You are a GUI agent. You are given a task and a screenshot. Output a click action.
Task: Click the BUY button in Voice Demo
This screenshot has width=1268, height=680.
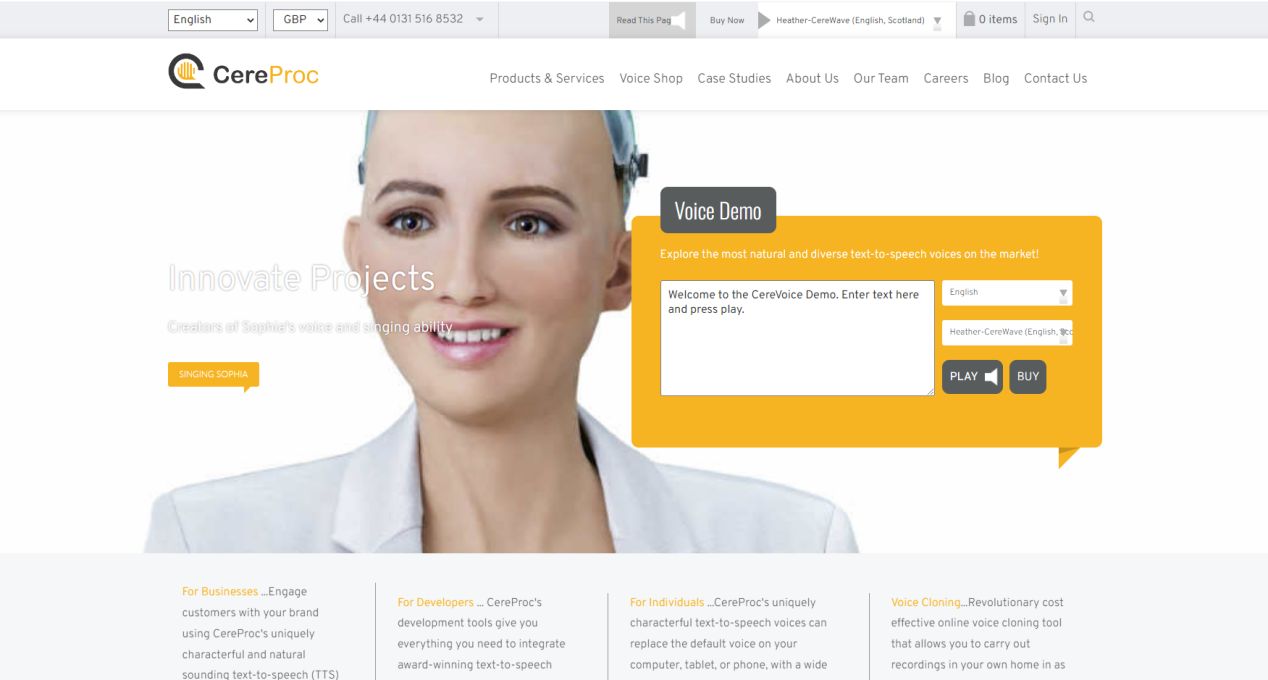pyautogui.click(x=1028, y=377)
